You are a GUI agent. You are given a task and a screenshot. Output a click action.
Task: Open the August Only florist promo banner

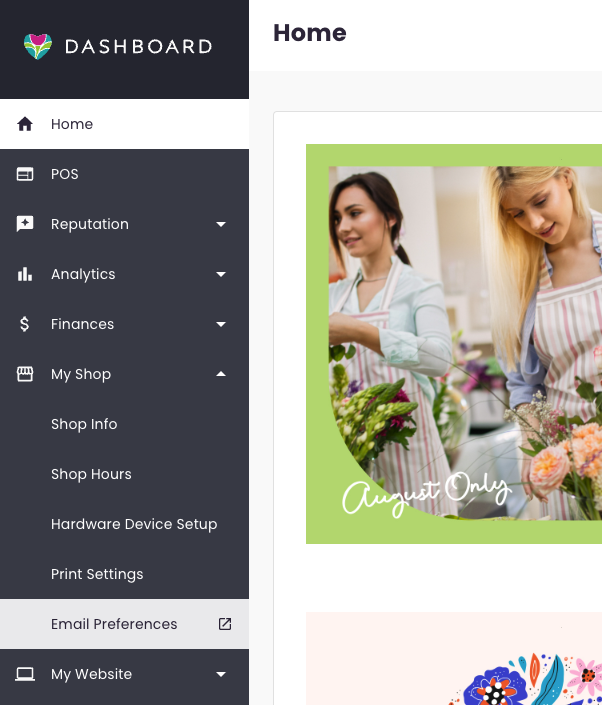[454, 344]
